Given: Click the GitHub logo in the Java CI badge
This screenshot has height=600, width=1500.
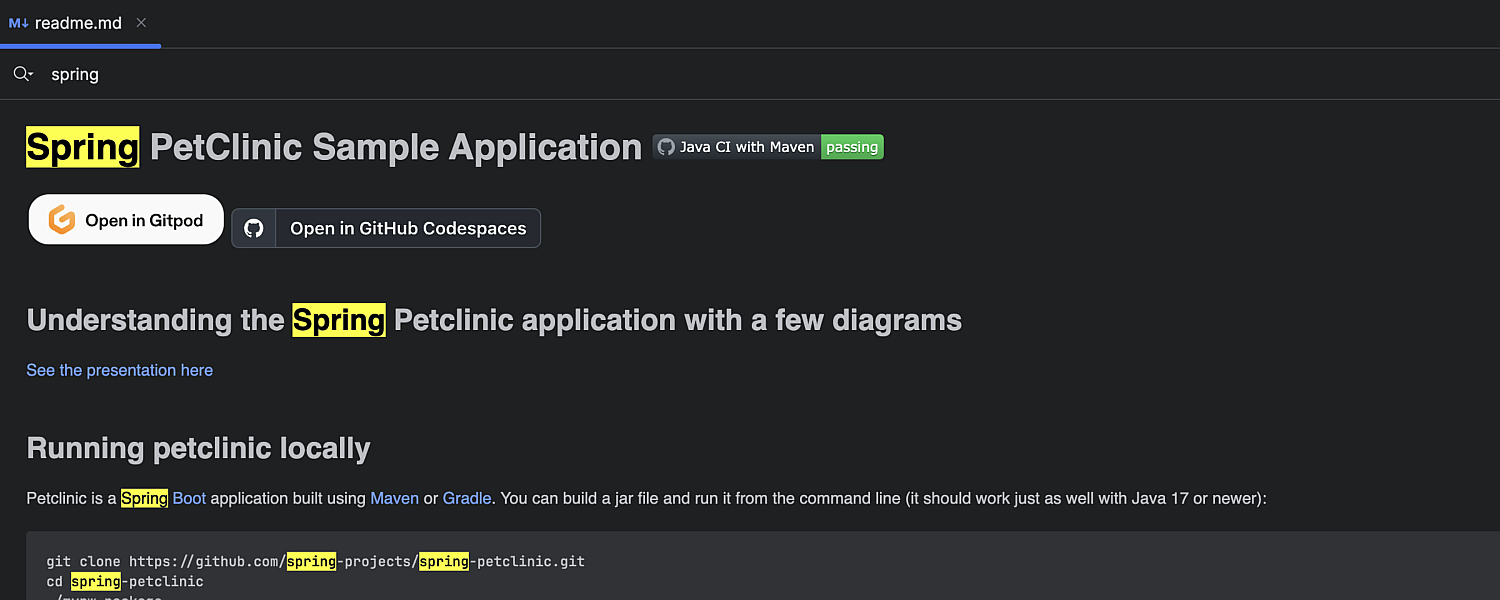Looking at the screenshot, I should click(666, 147).
